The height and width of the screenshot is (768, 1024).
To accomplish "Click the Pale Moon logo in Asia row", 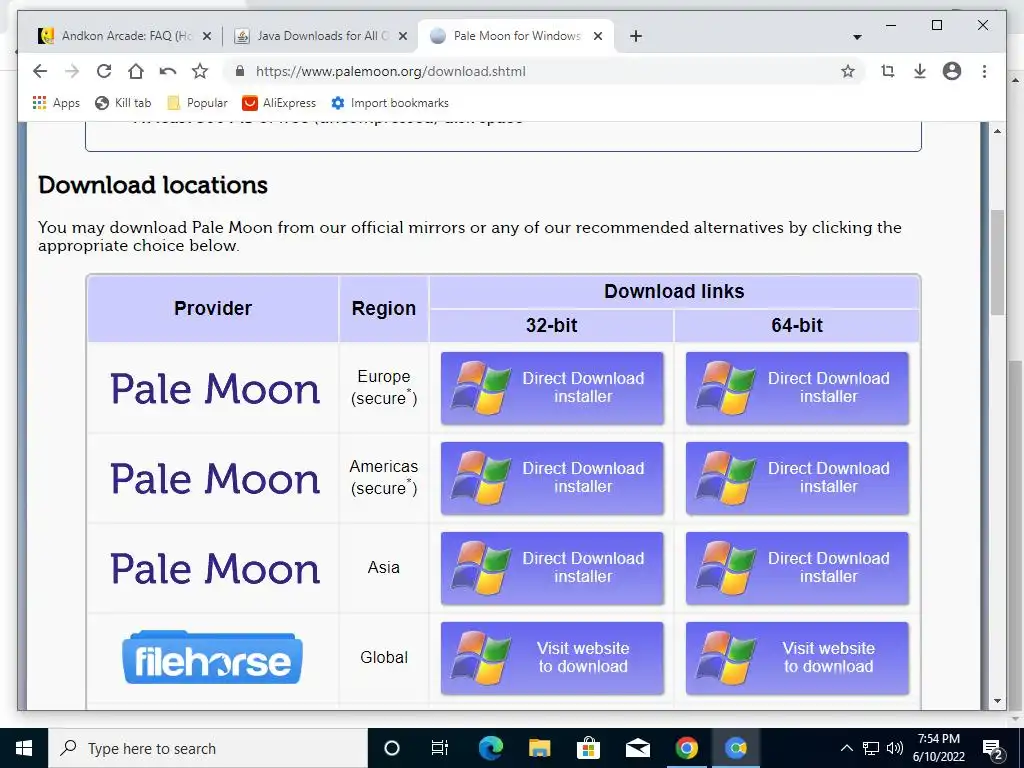I will 215,569.
